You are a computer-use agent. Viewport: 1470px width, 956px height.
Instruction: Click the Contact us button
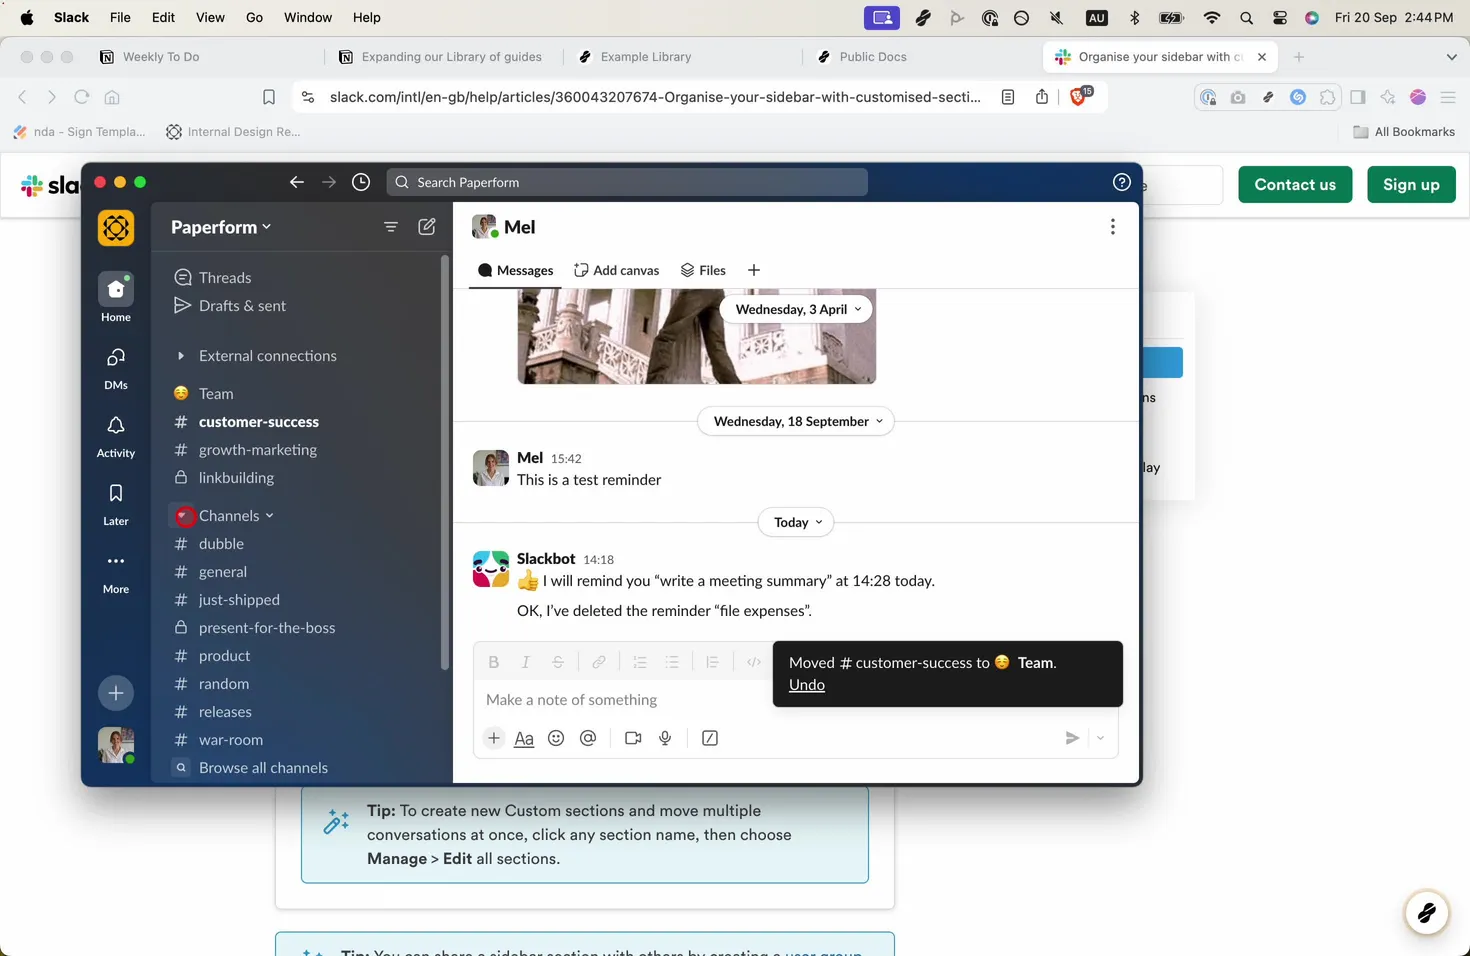[x=1295, y=184]
